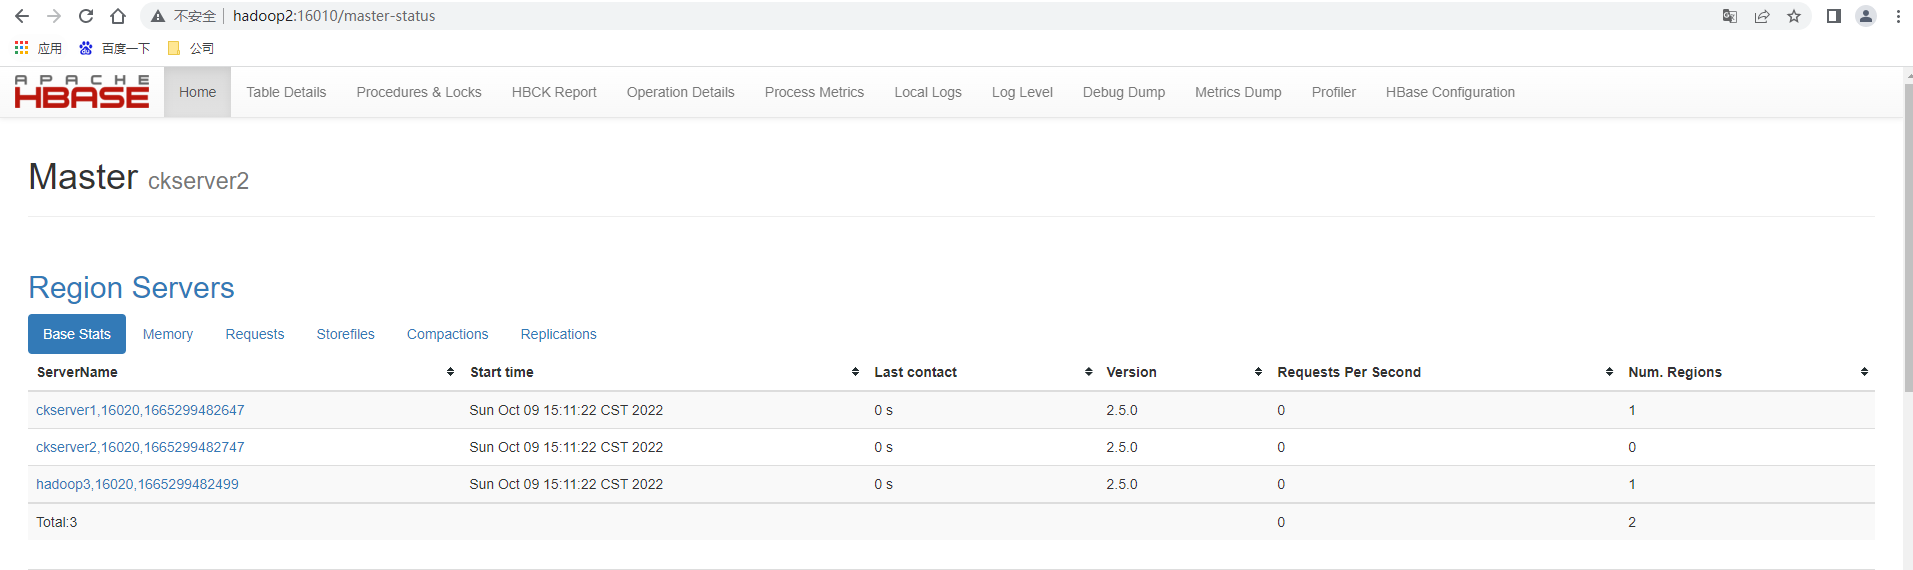The image size is (1913, 570).
Task: Open Procedures & Locks page
Action: (x=419, y=92)
